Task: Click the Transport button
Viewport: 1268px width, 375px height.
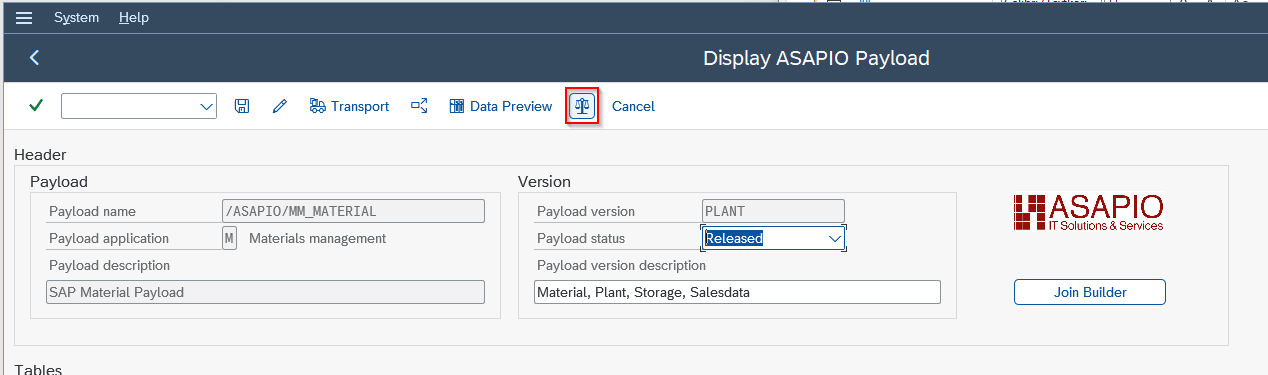Action: 349,106
